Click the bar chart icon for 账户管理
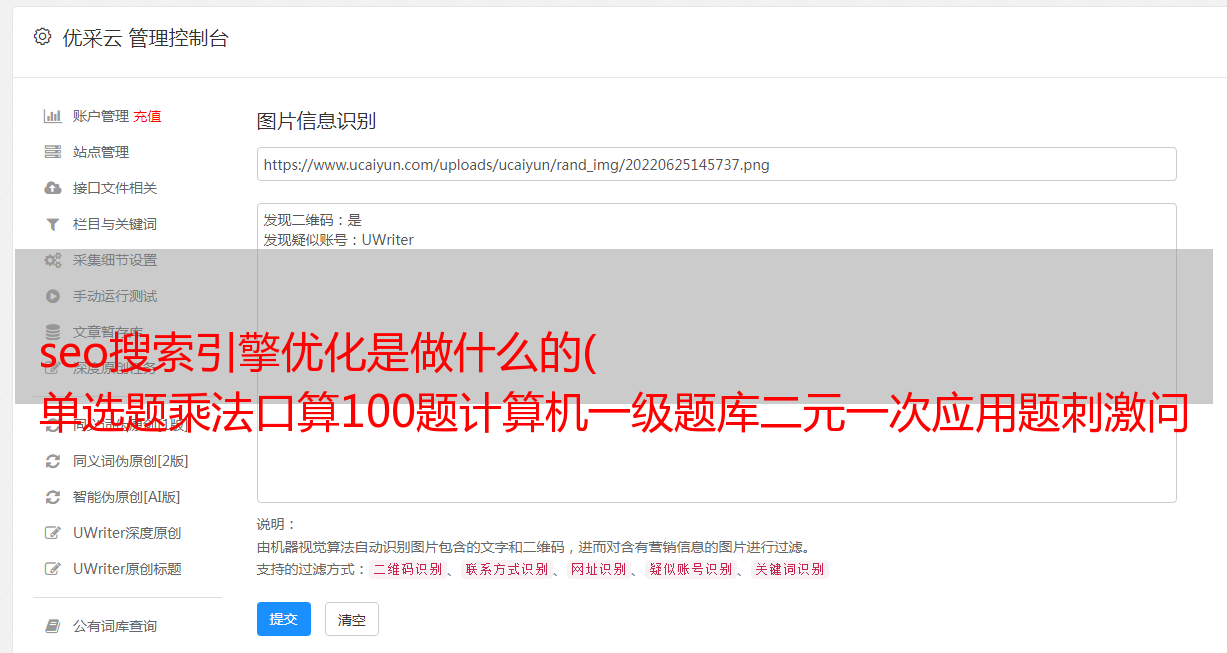This screenshot has width=1227, height=653. pyautogui.click(x=53, y=116)
